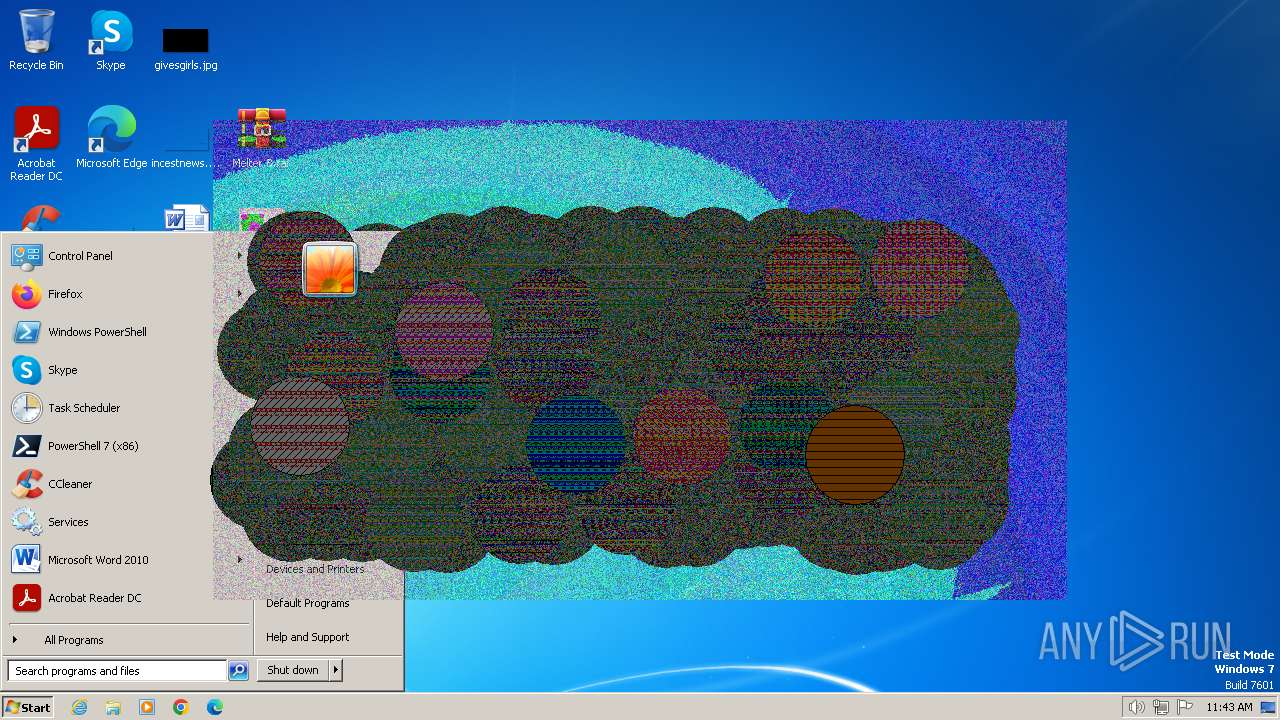
Task: Expand the Microsoft Word 2010 jump list arrow
Action: tap(240, 560)
